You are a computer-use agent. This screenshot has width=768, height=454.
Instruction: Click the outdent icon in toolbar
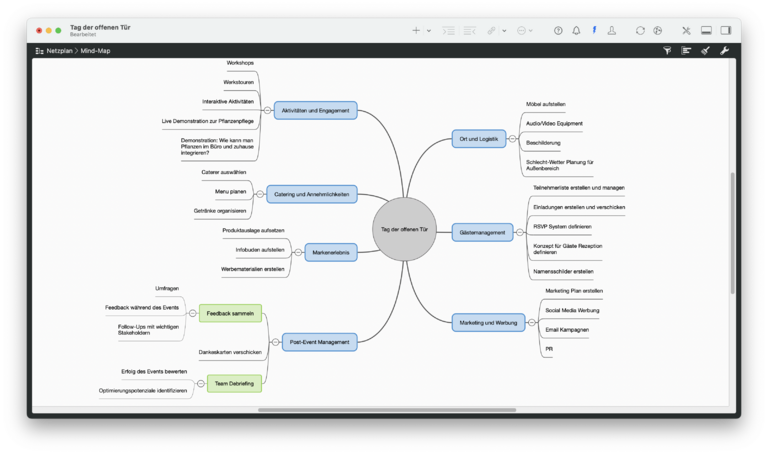click(470, 31)
